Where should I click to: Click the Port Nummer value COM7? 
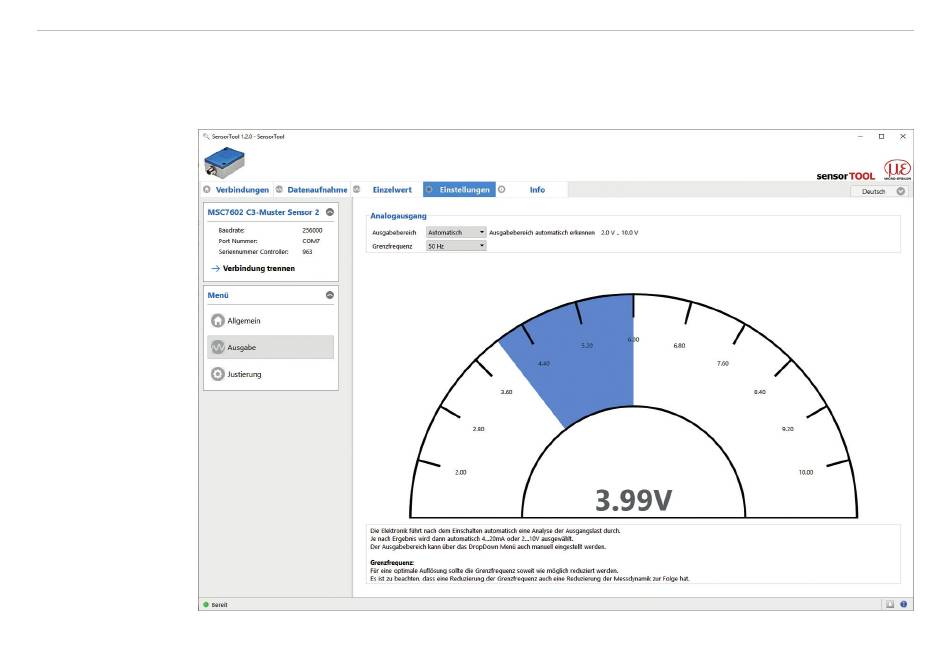click(311, 240)
